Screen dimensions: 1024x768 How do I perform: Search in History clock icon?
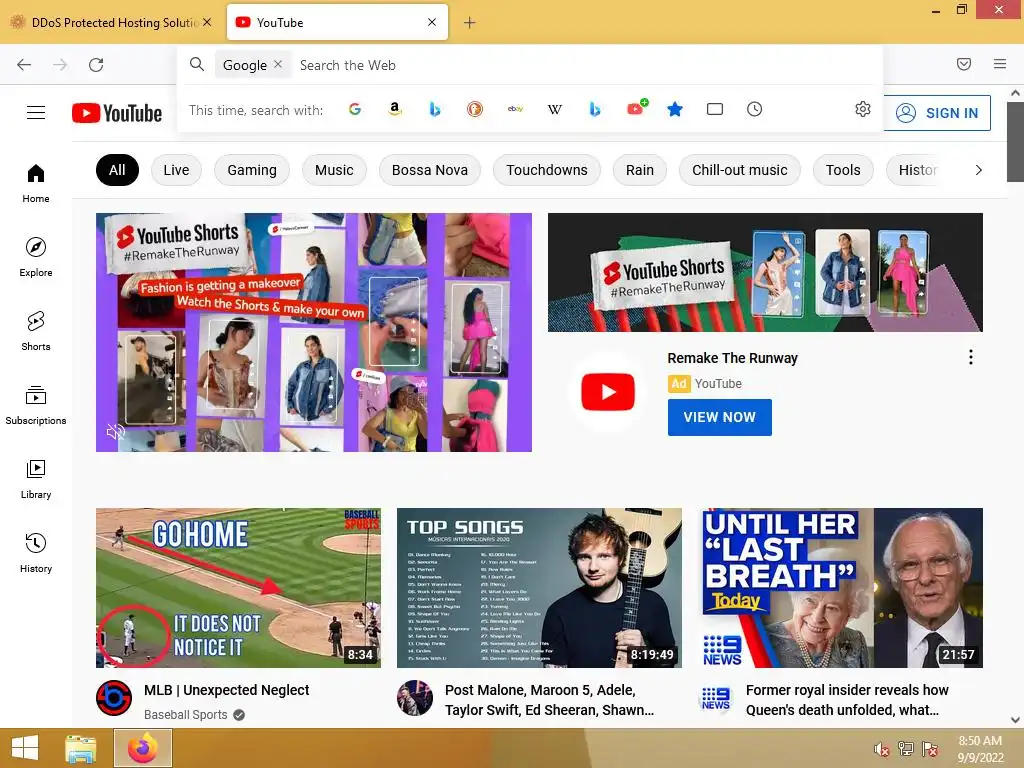(x=754, y=109)
